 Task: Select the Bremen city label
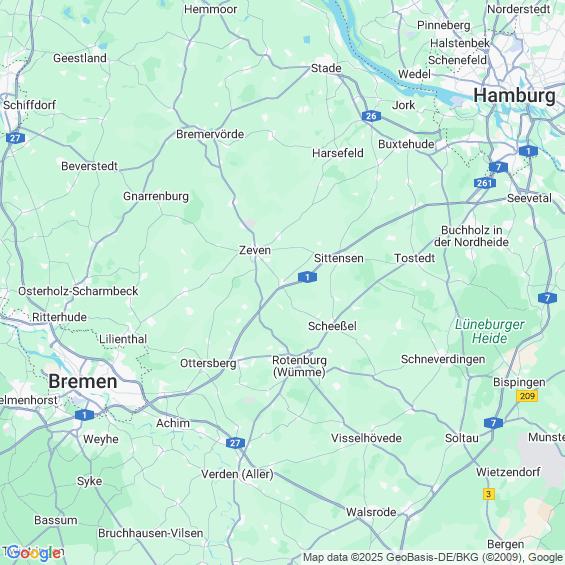pos(83,381)
